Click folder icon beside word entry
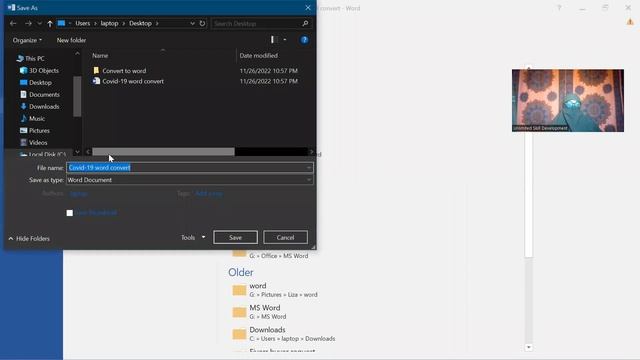The height and width of the screenshot is (360, 640). coord(239,290)
